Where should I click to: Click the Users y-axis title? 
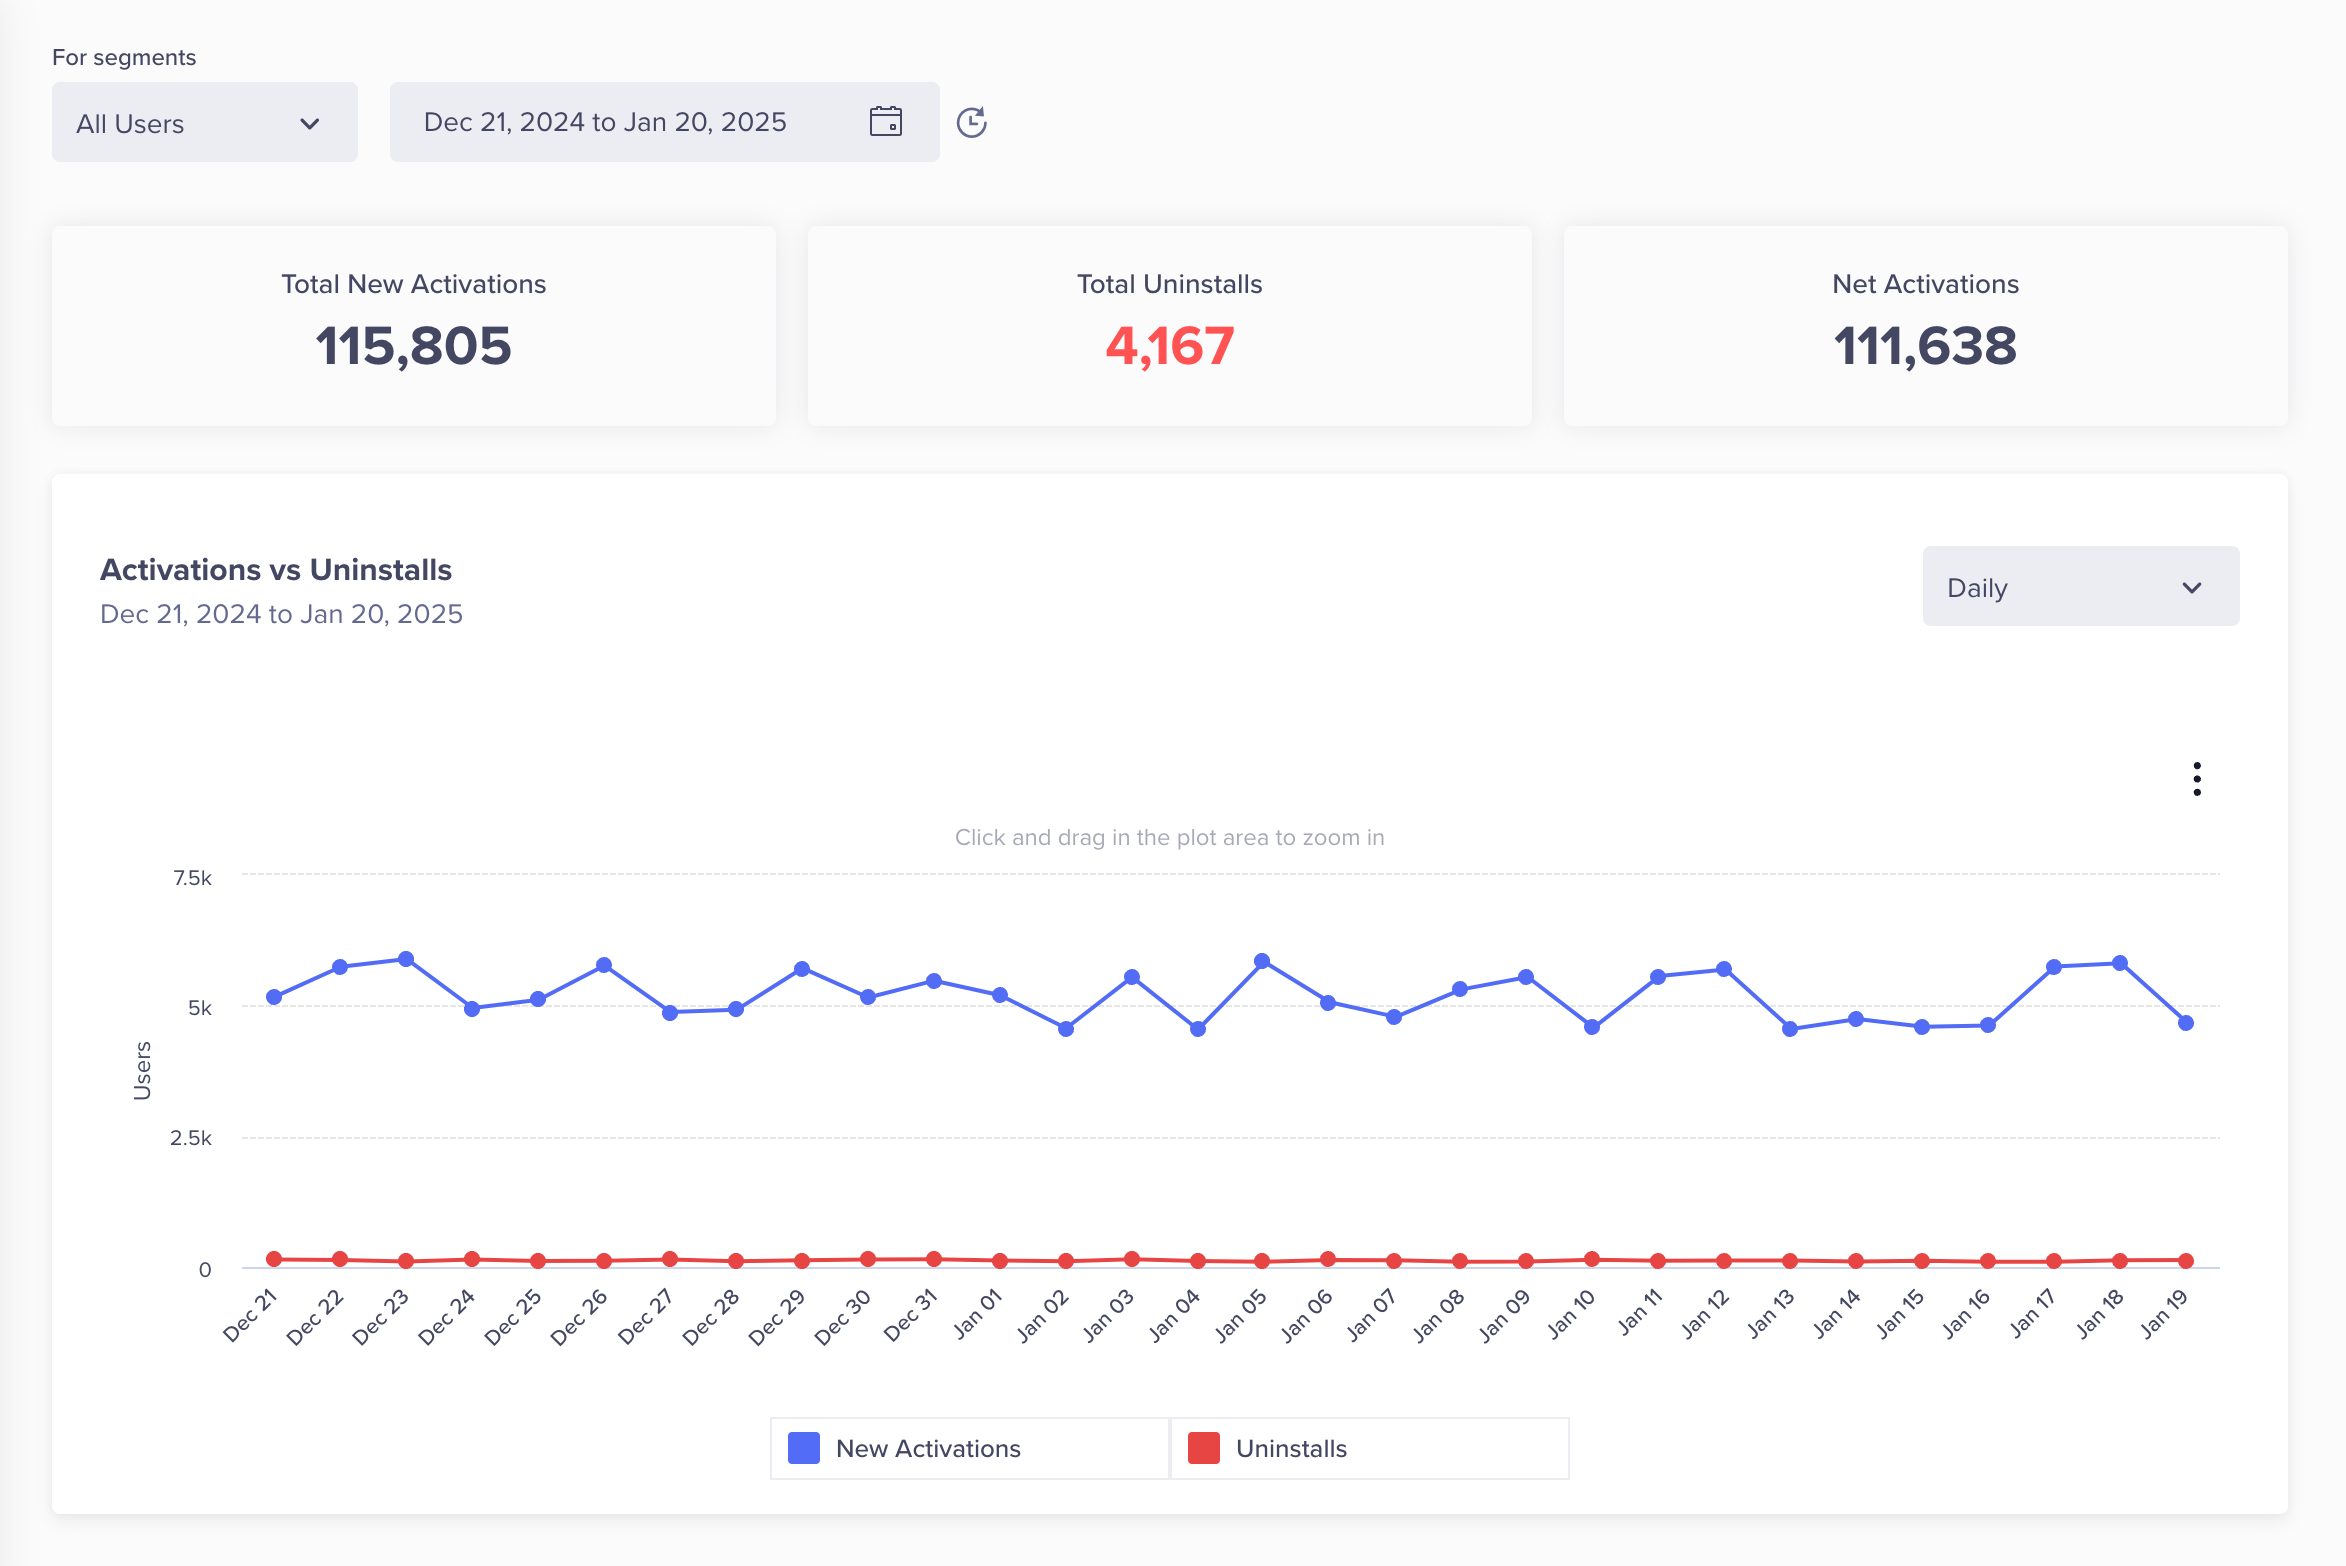[x=142, y=1070]
